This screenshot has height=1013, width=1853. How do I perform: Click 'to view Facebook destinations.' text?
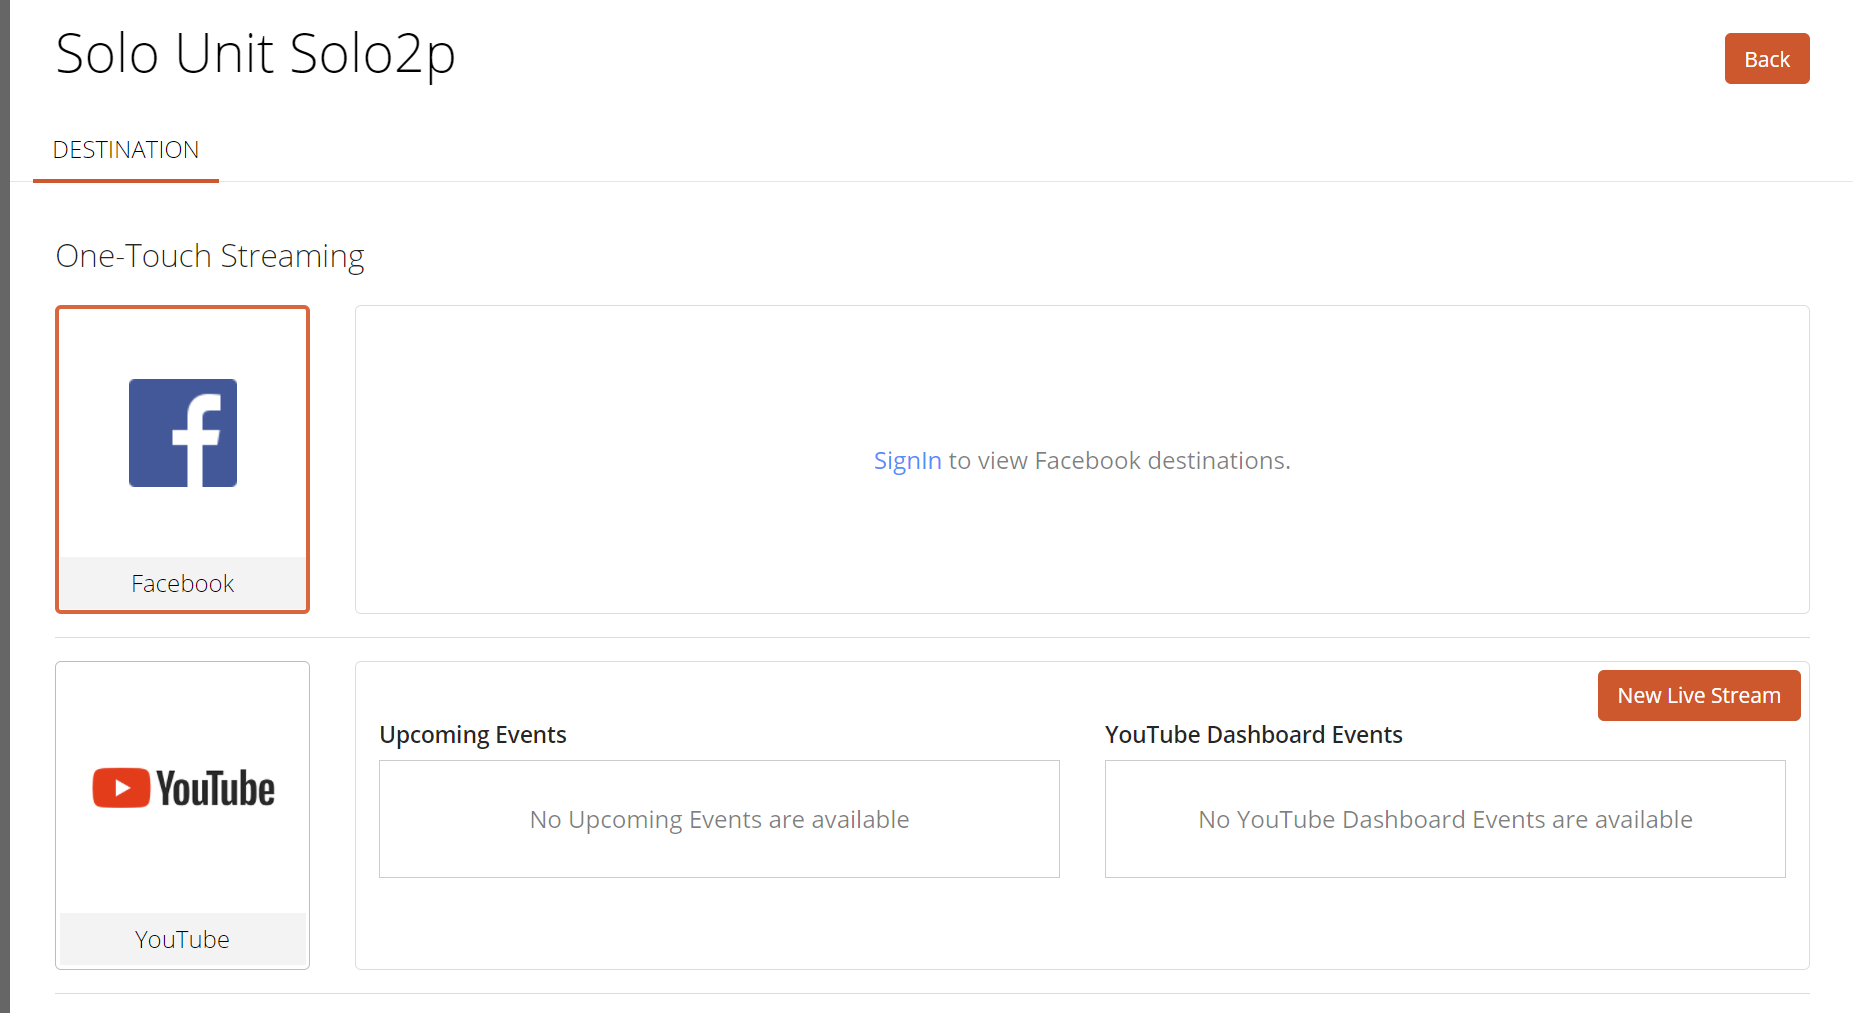[x=1119, y=461]
